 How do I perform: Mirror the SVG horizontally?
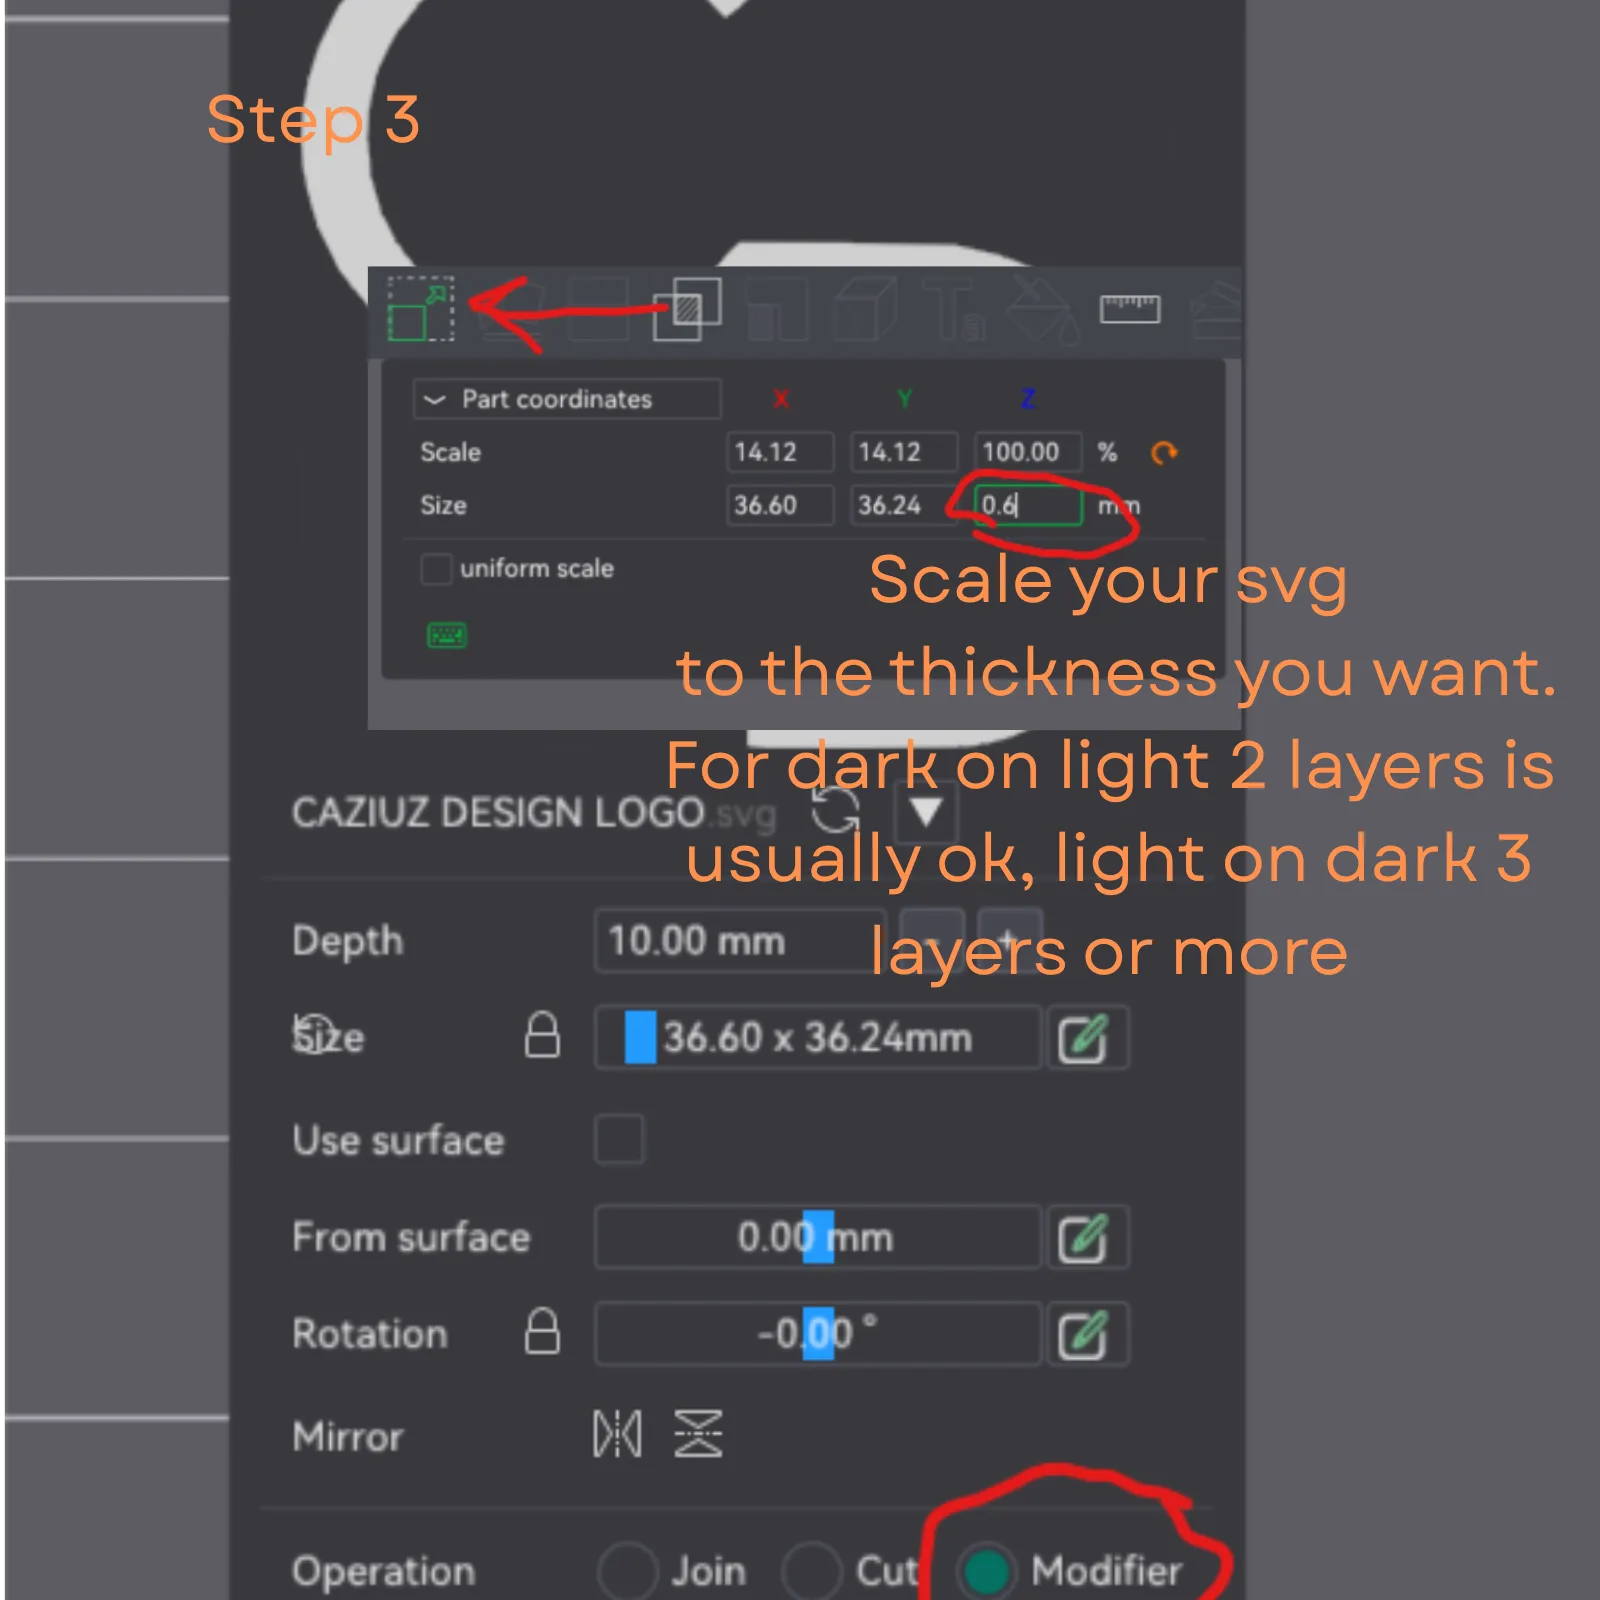tap(617, 1434)
